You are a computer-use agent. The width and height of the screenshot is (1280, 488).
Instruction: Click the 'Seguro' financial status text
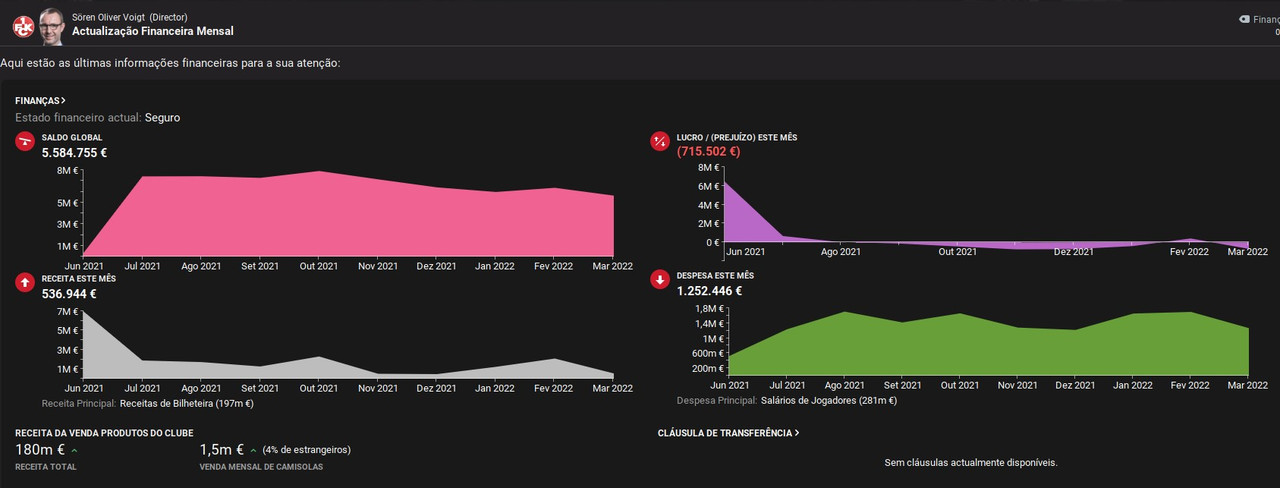[x=162, y=118]
